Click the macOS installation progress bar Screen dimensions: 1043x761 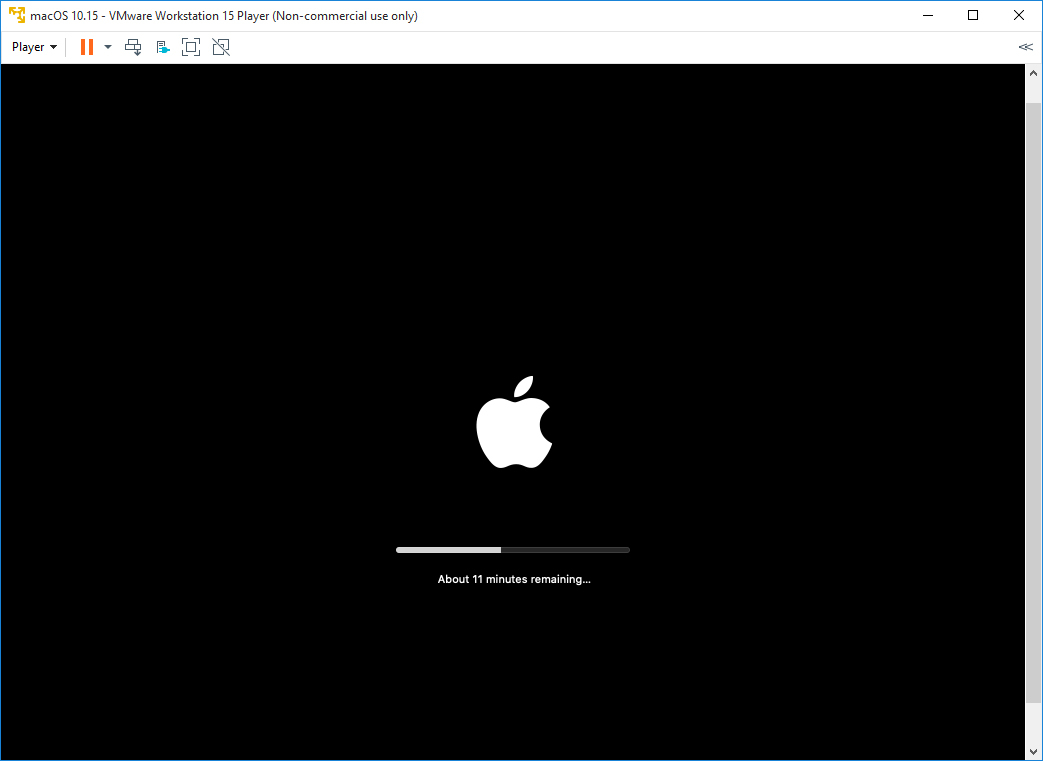(513, 549)
